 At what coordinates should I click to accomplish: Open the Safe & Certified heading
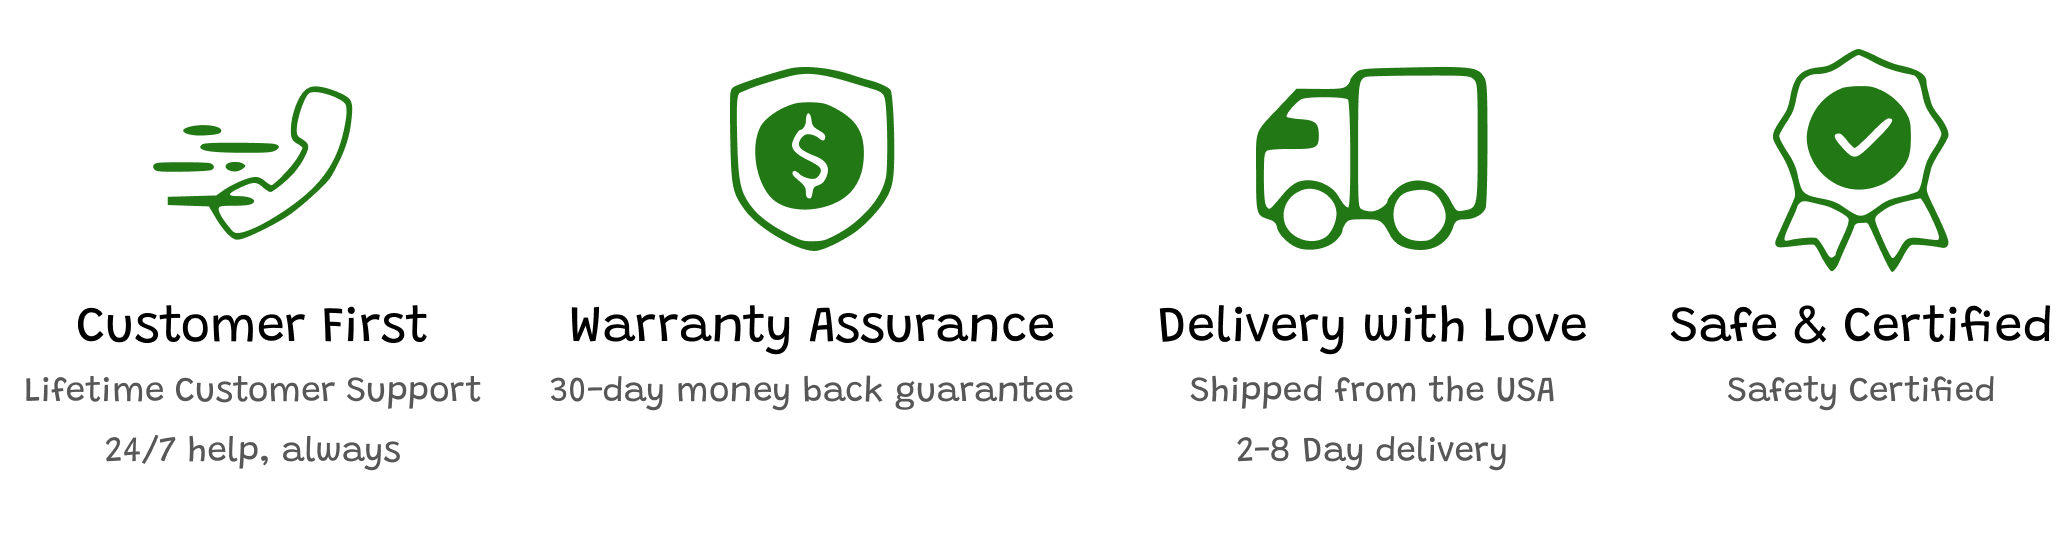1860,326
